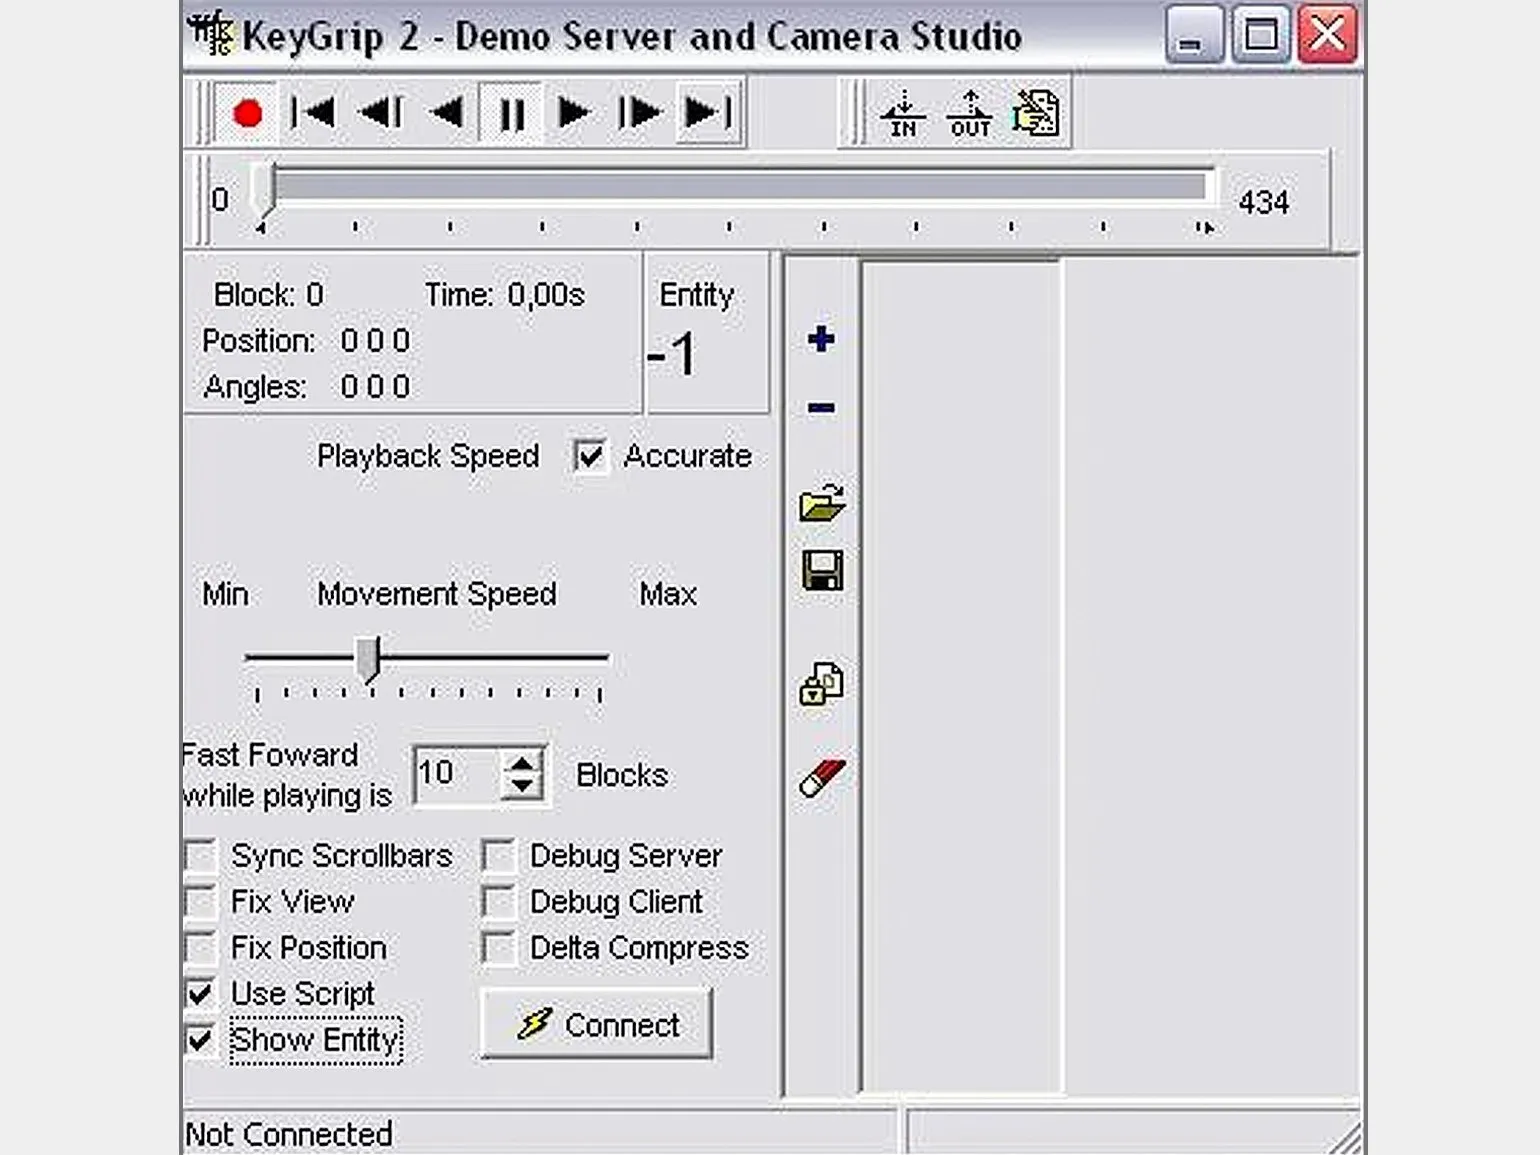Save using the floppy disk icon
This screenshot has height=1155, width=1540.
(822, 571)
